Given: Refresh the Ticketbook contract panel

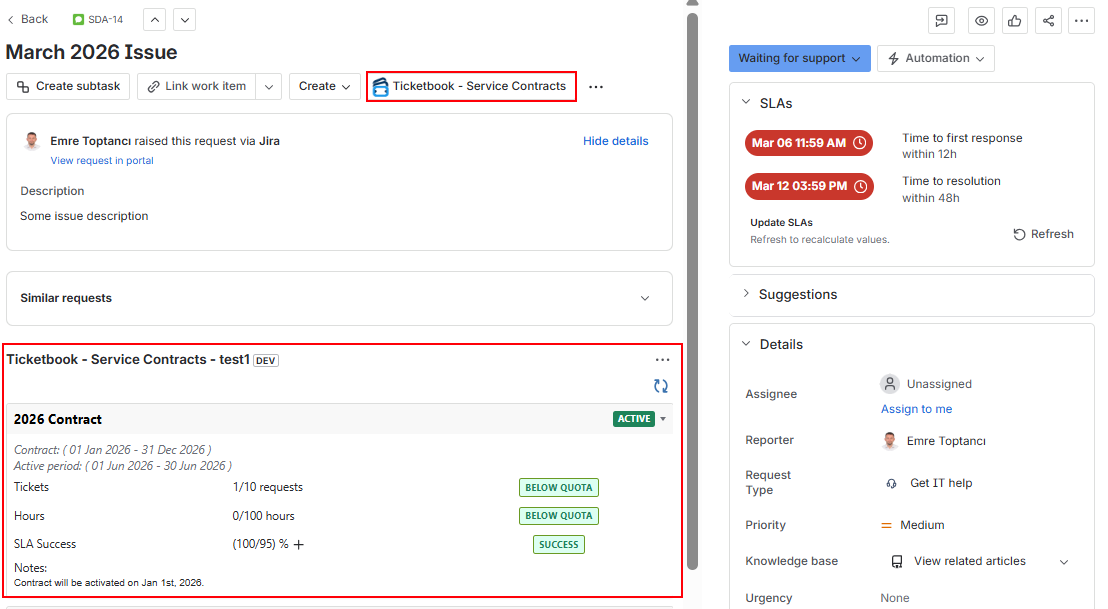Looking at the screenshot, I should coord(661,386).
